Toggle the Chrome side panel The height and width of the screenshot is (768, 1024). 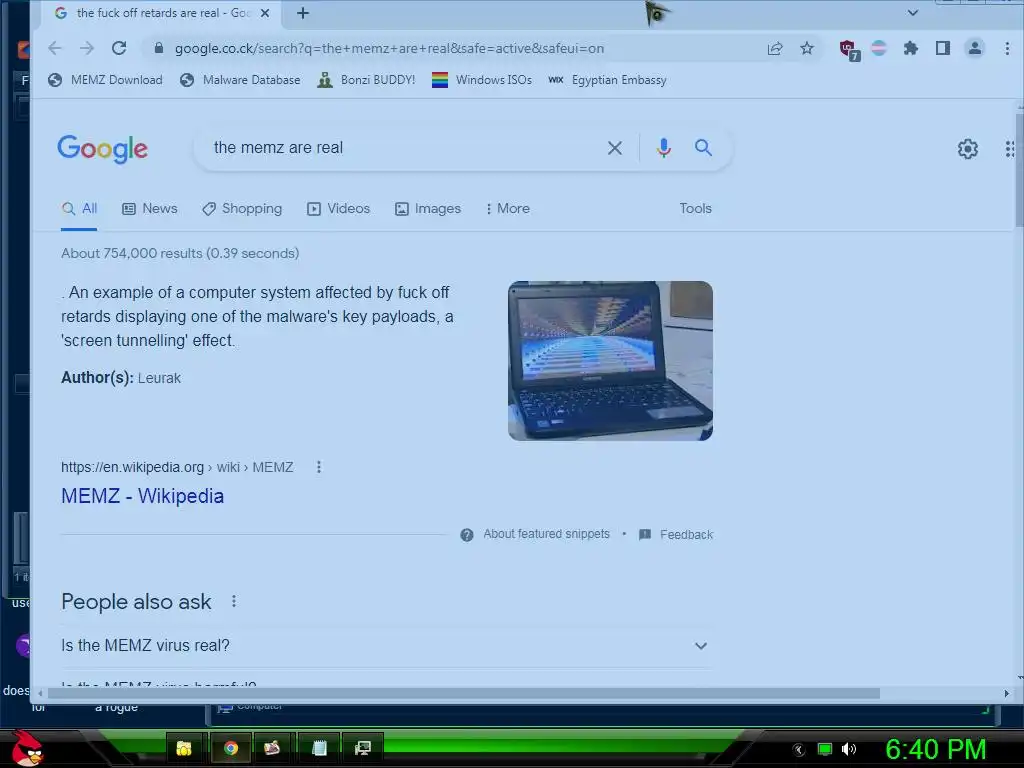click(x=942, y=48)
